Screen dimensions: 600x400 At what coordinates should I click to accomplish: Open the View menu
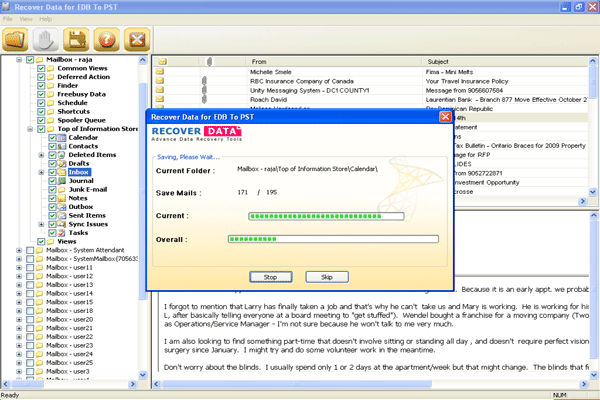pyautogui.click(x=26, y=18)
